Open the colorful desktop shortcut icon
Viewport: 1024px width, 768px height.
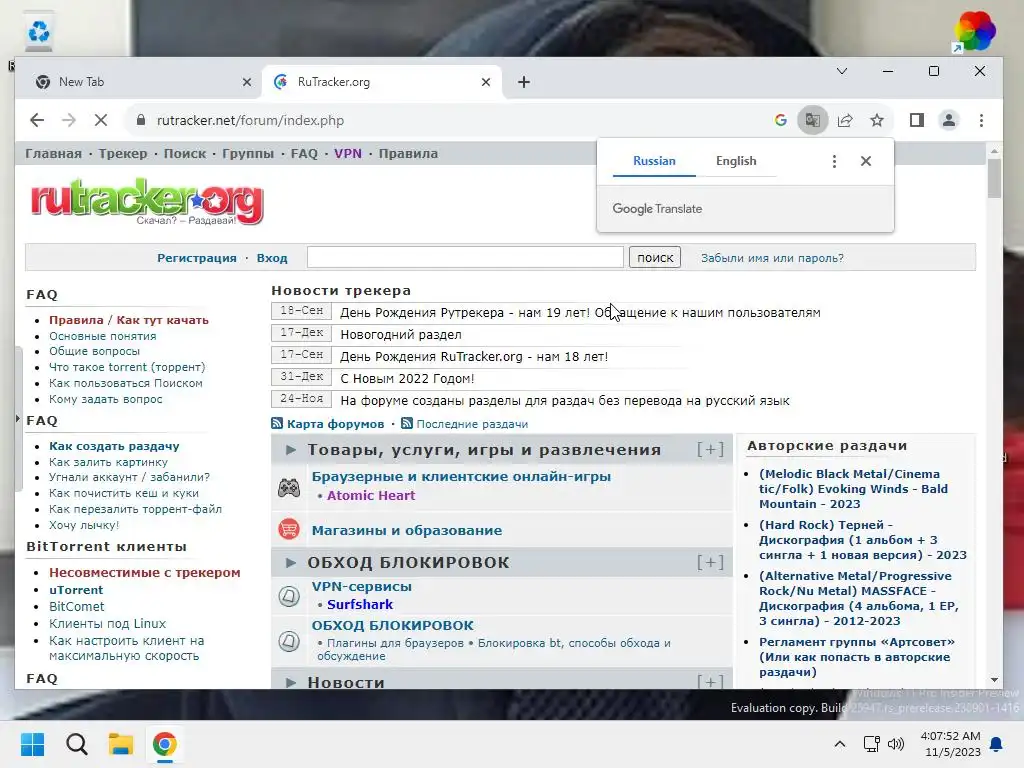tap(974, 31)
